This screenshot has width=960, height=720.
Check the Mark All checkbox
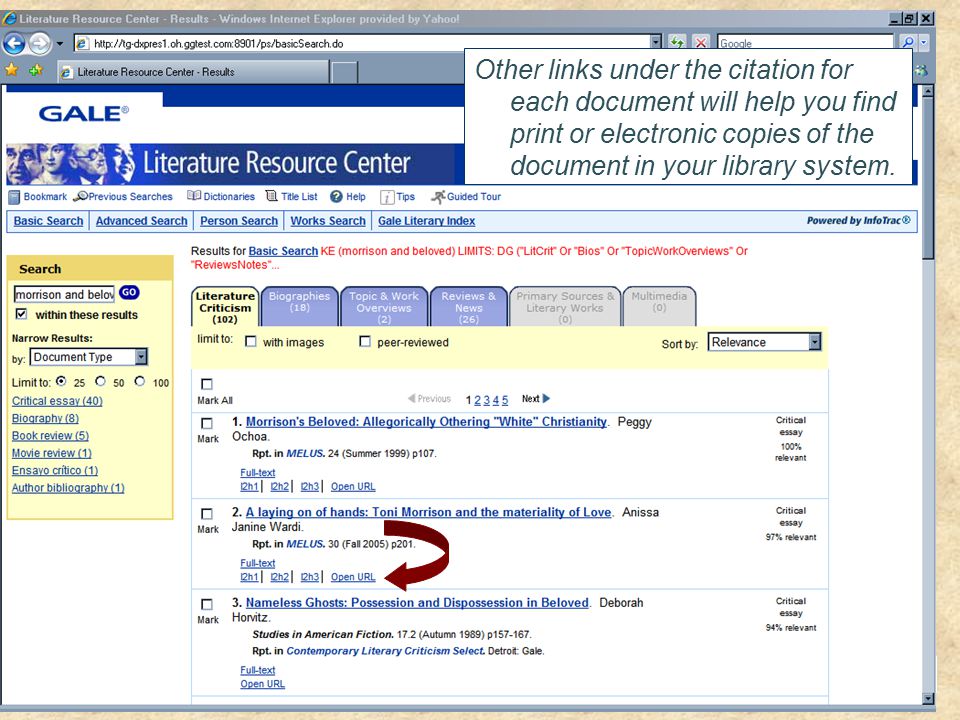pos(207,384)
